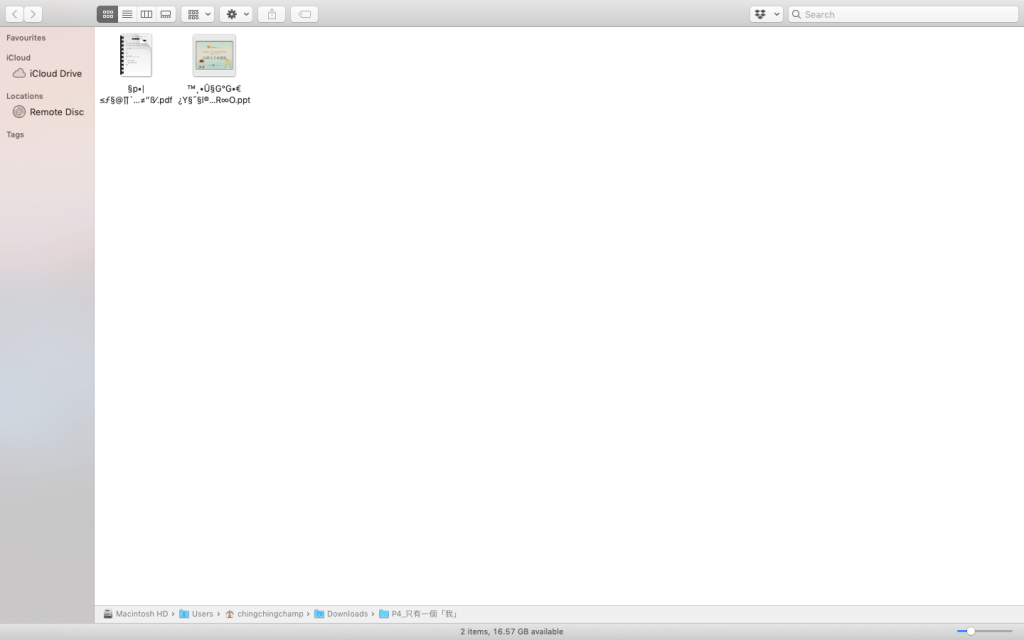The height and width of the screenshot is (640, 1024).
Task: Click the Forward navigation arrow
Action: [x=33, y=14]
